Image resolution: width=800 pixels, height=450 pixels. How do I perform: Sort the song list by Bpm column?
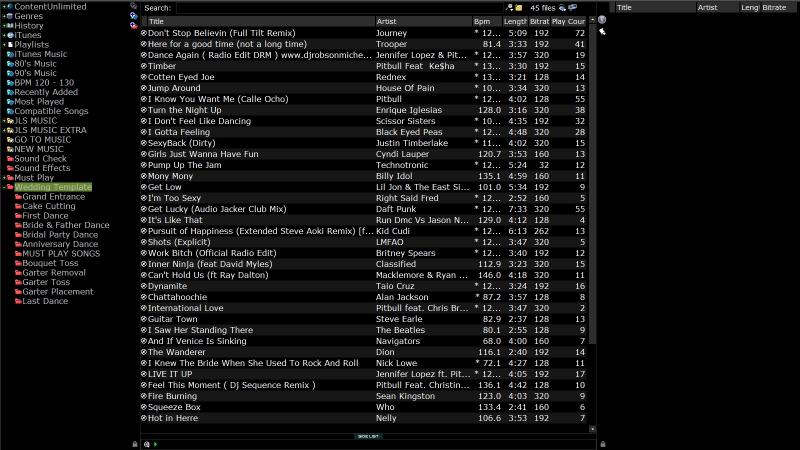[x=485, y=21]
